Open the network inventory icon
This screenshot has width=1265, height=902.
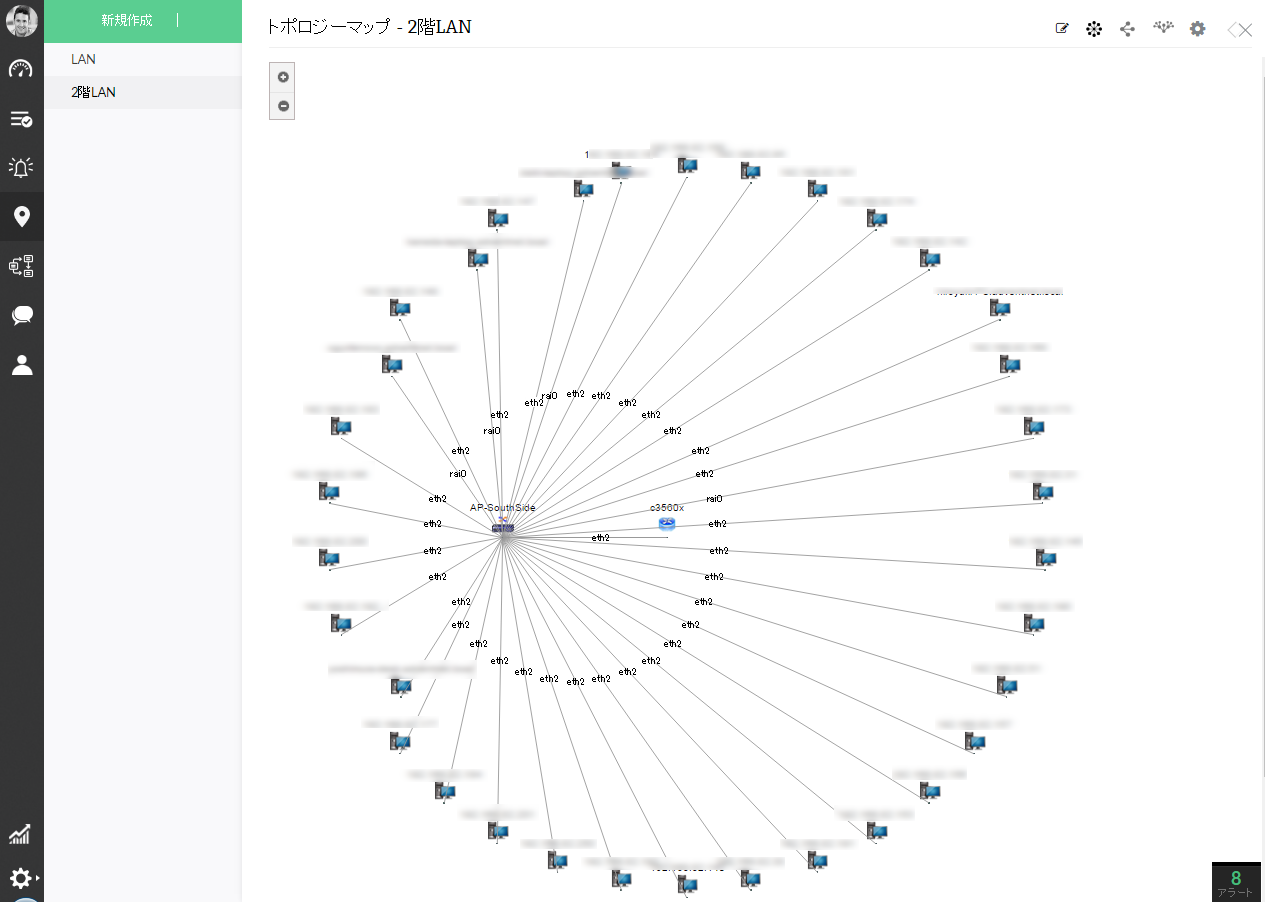tap(22, 266)
